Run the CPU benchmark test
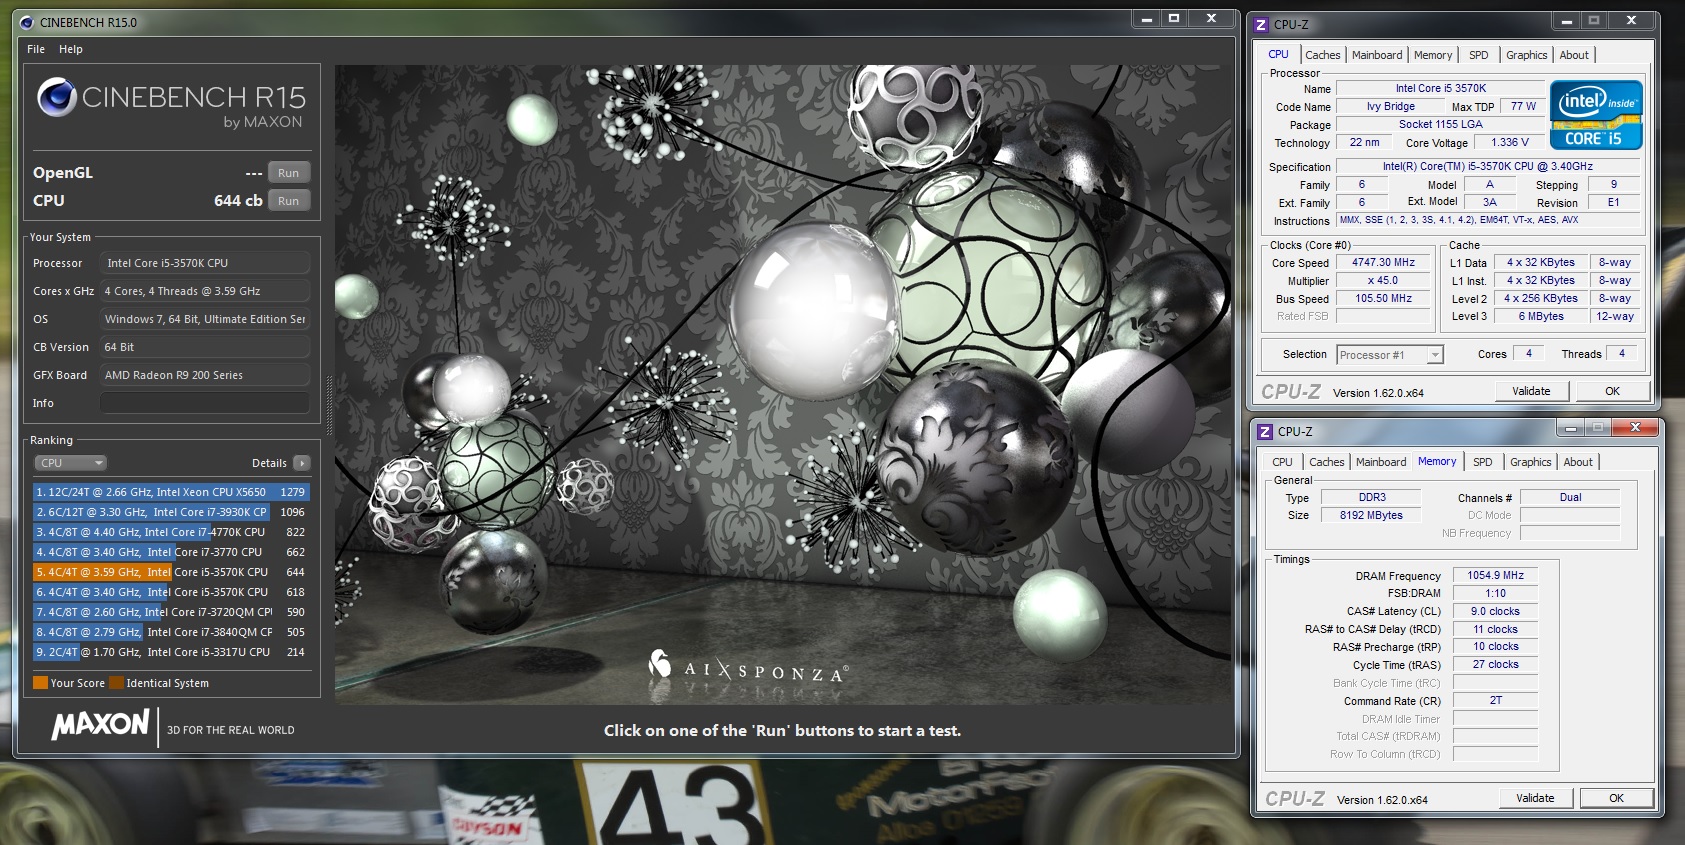The image size is (1685, 845). click(289, 201)
